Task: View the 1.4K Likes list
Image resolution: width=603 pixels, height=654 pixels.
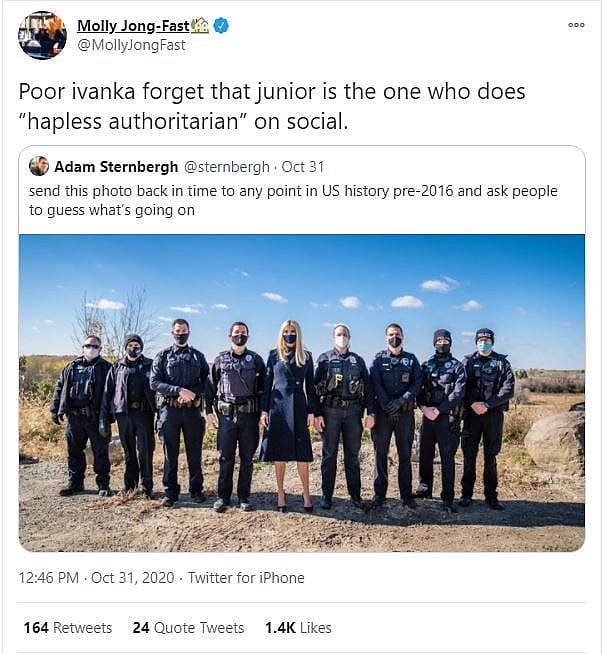Action: click(x=298, y=628)
